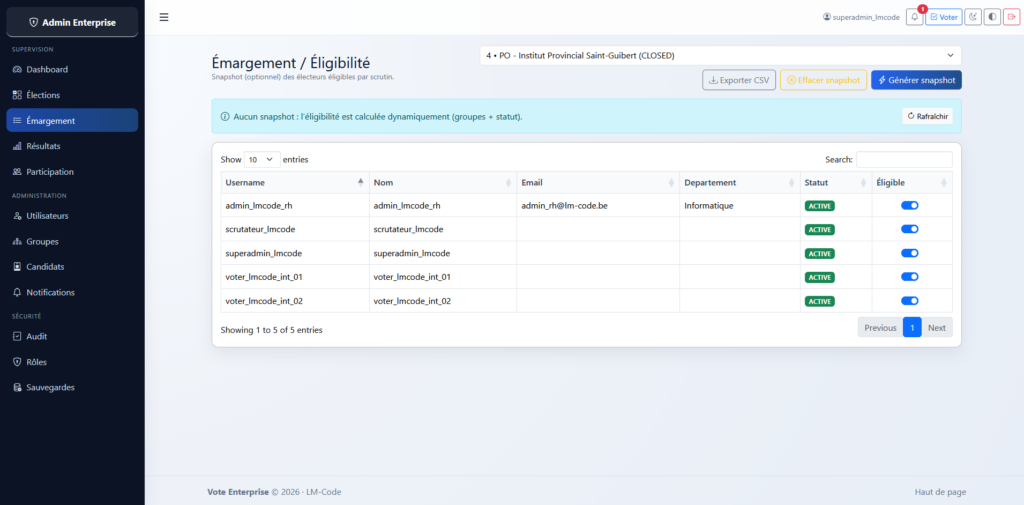This screenshot has height=505, width=1024.
Task: Expand the entries-per-page dropdown
Action: 261,160
